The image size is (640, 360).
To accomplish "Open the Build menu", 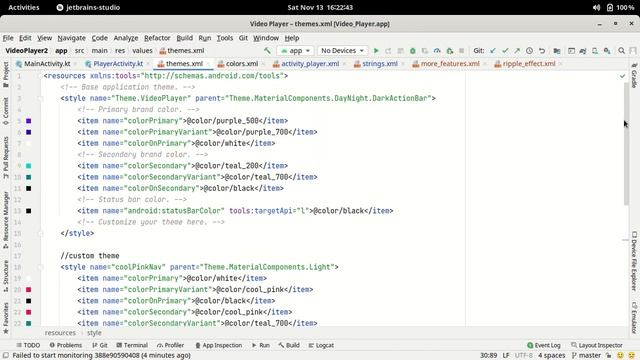I will pos(184,38).
